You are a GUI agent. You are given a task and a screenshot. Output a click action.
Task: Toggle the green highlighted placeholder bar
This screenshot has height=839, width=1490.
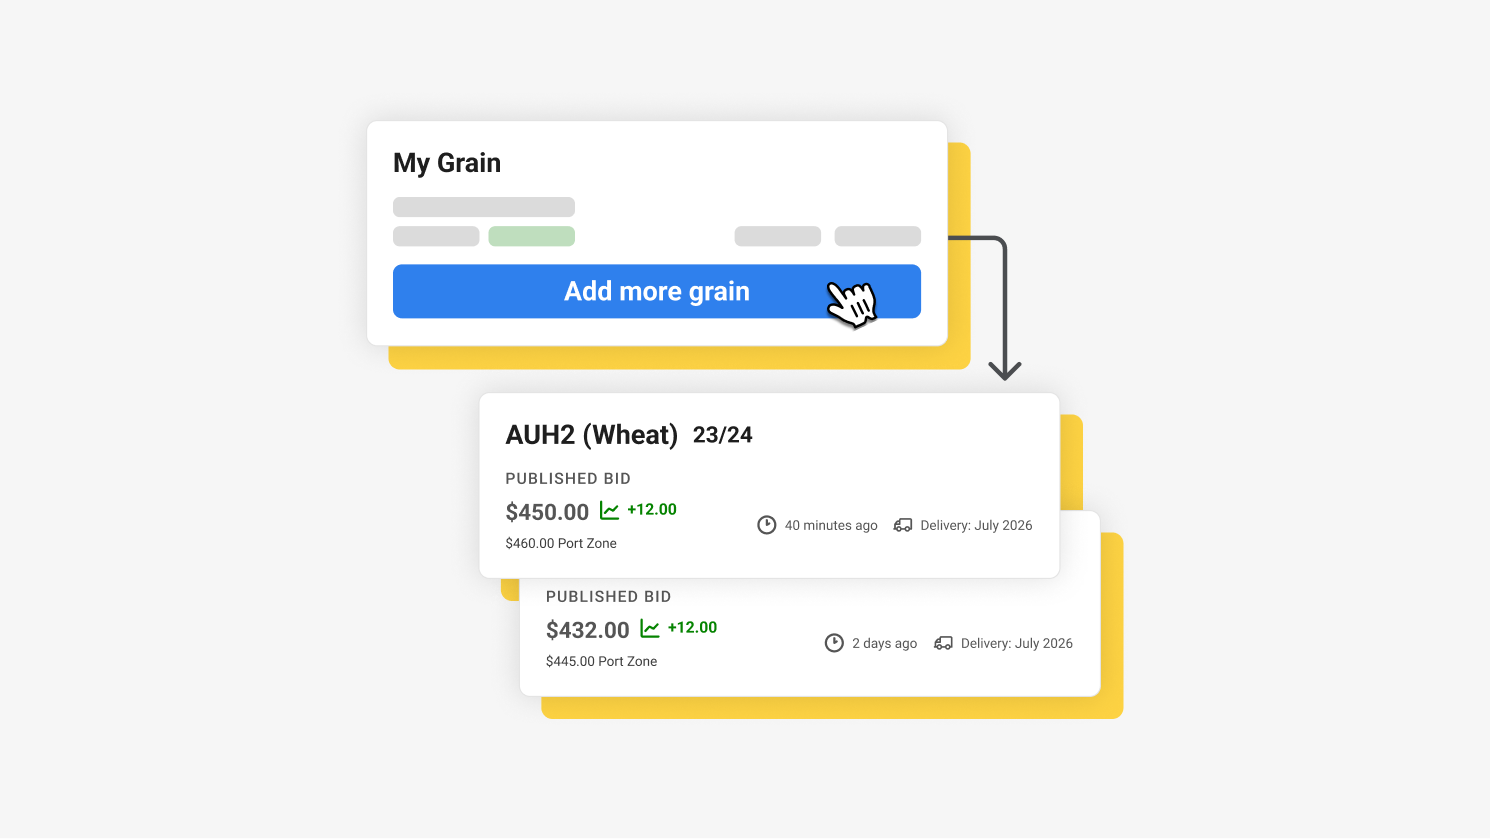531,236
